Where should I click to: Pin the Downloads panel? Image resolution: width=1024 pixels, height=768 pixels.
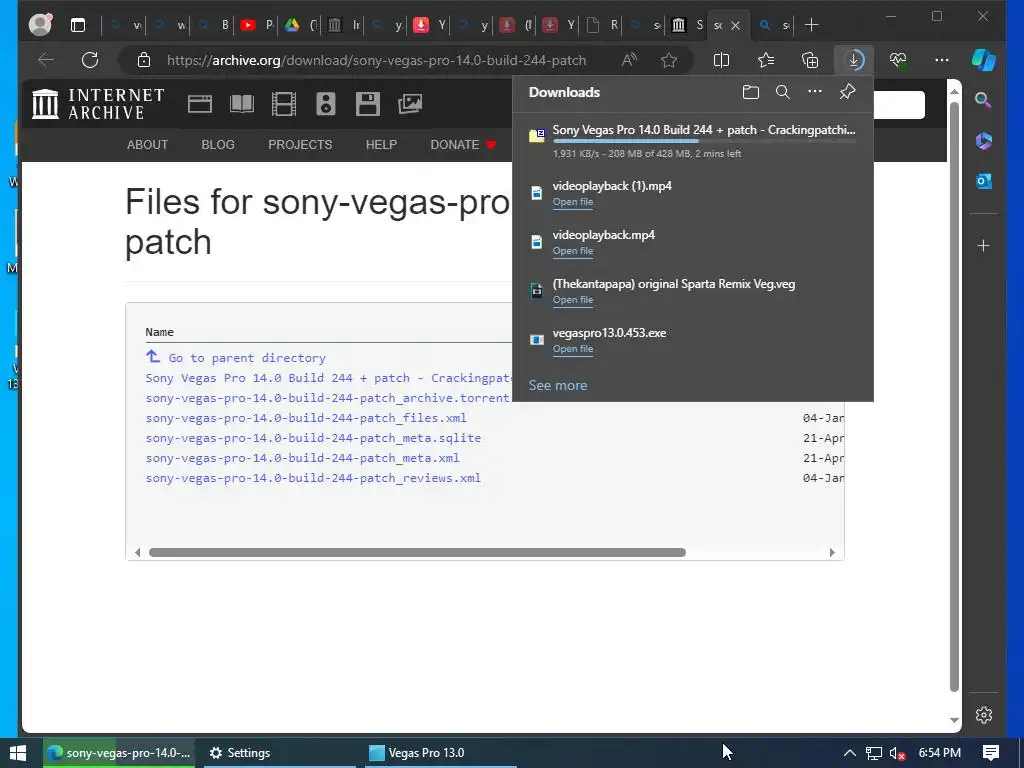pos(847,91)
